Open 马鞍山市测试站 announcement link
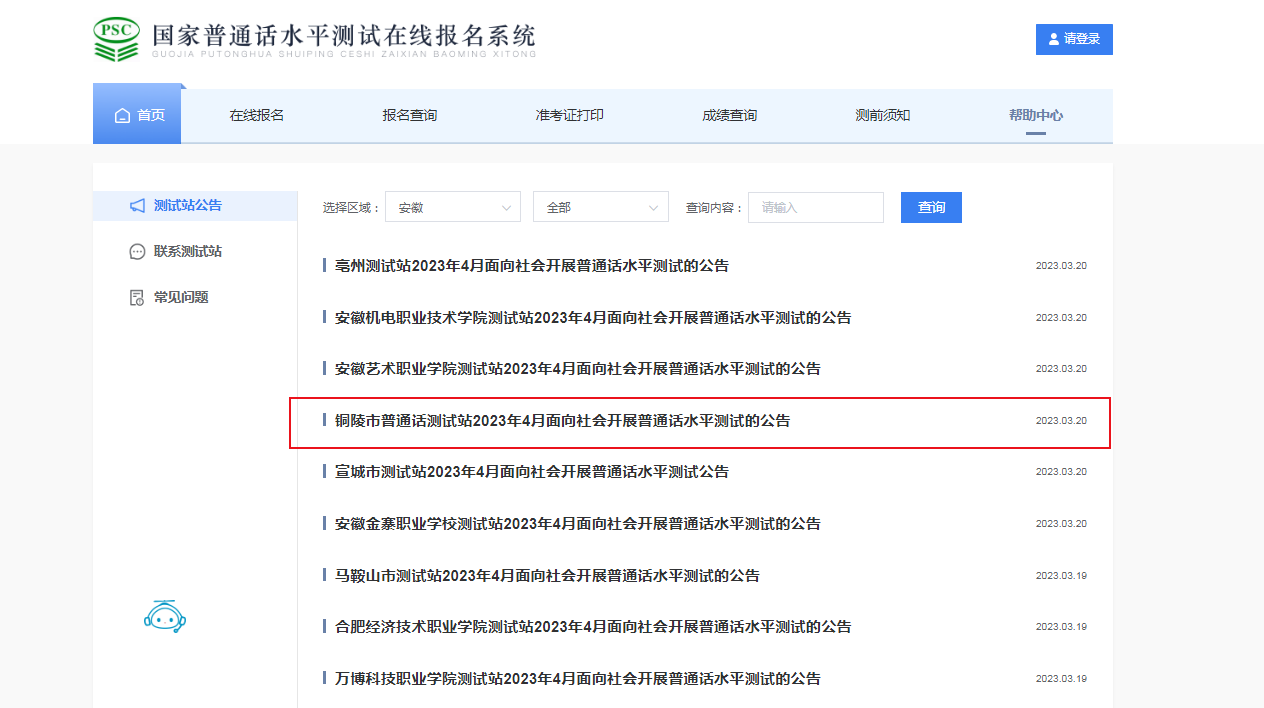Image resolution: width=1264 pixels, height=708 pixels. click(x=547, y=576)
